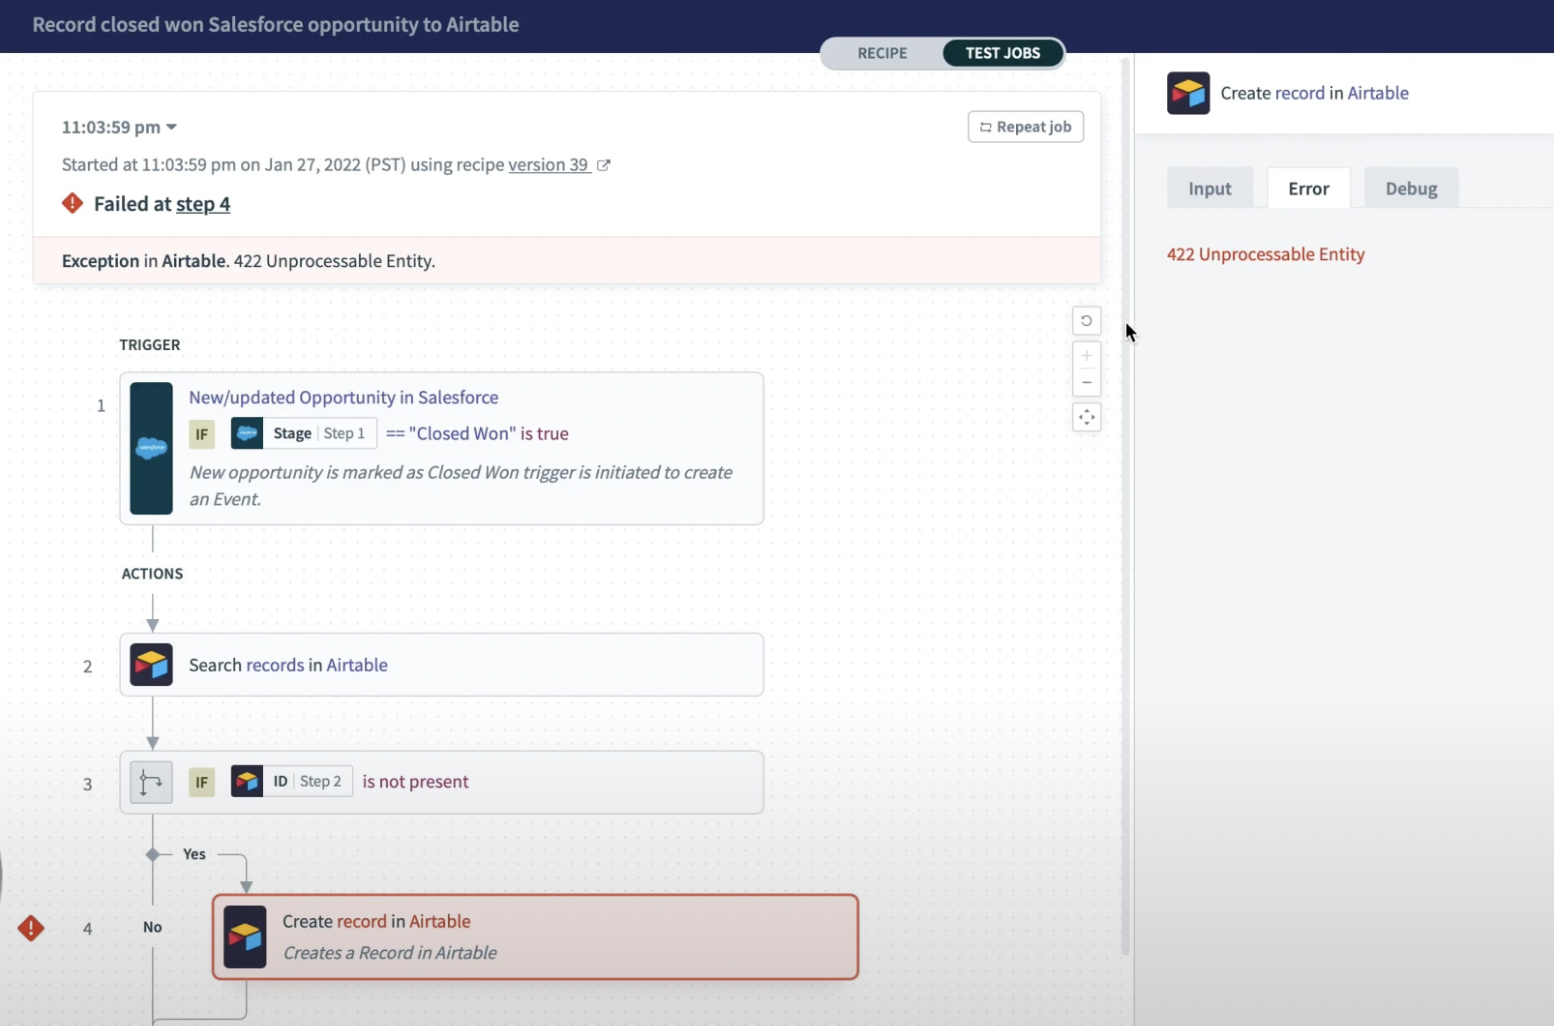Open the Airtable icon in the failed step 4
The image size is (1554, 1026).
245,937
